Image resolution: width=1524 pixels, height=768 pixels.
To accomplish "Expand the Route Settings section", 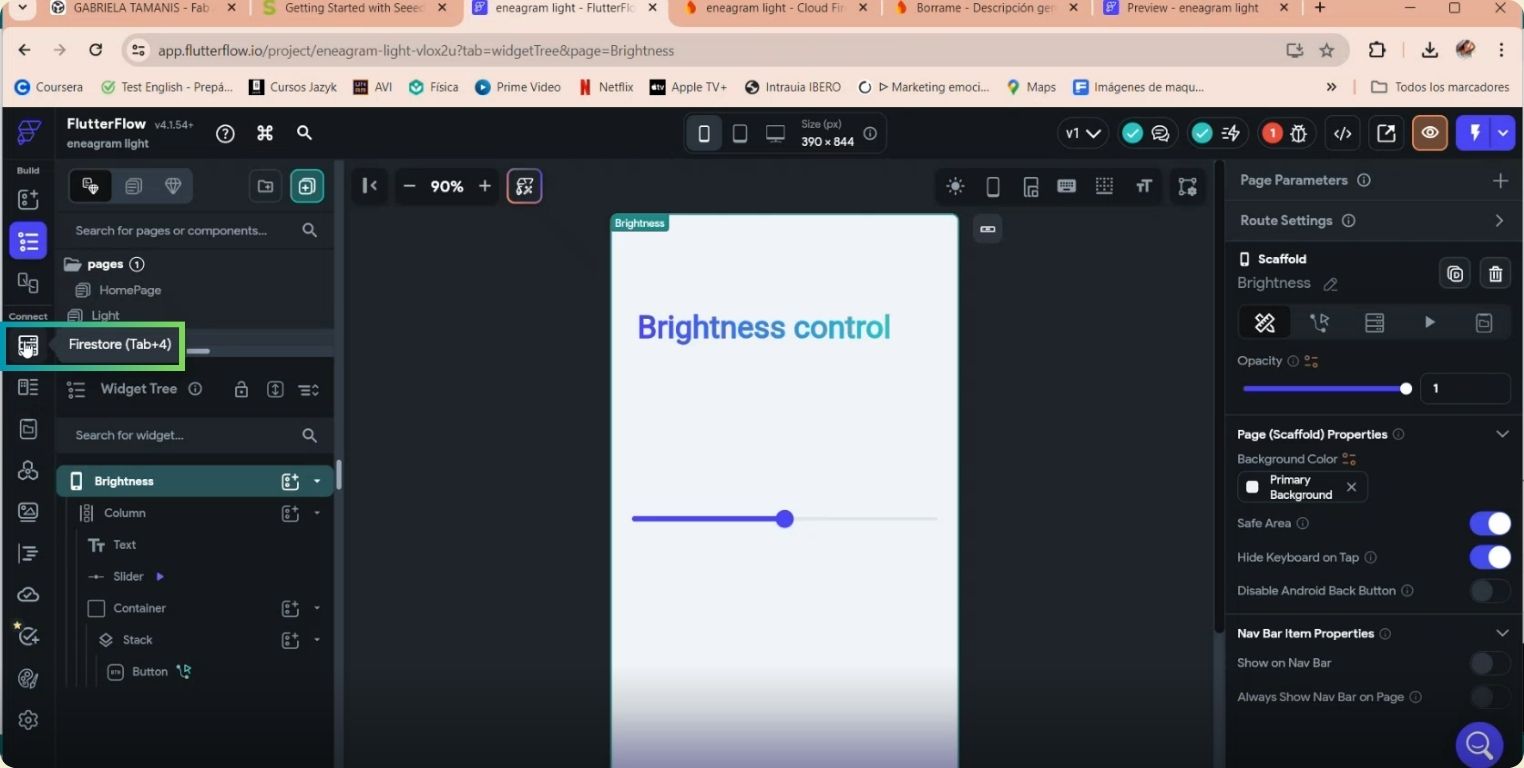I will (x=1499, y=220).
